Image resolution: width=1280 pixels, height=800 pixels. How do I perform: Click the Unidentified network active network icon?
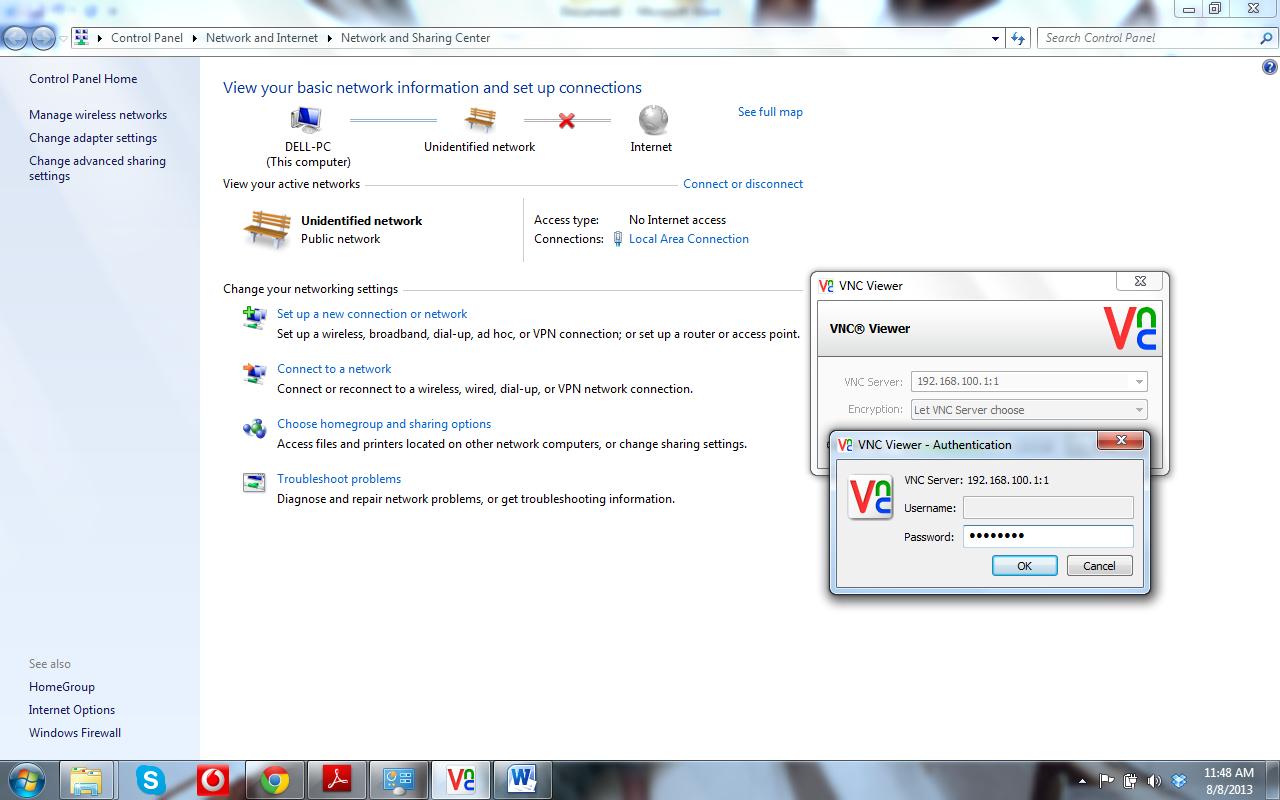[x=267, y=229]
